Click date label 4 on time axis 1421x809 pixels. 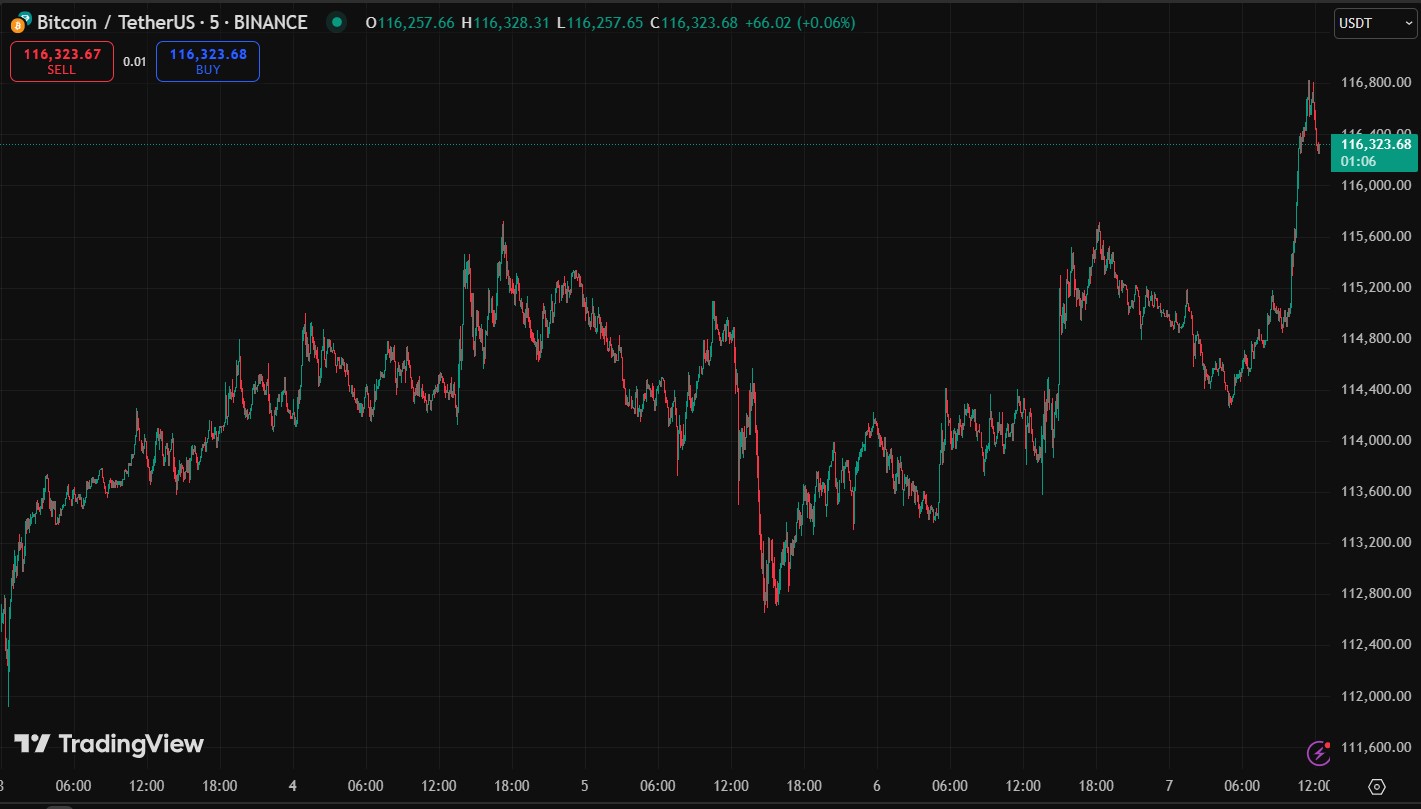pos(292,786)
